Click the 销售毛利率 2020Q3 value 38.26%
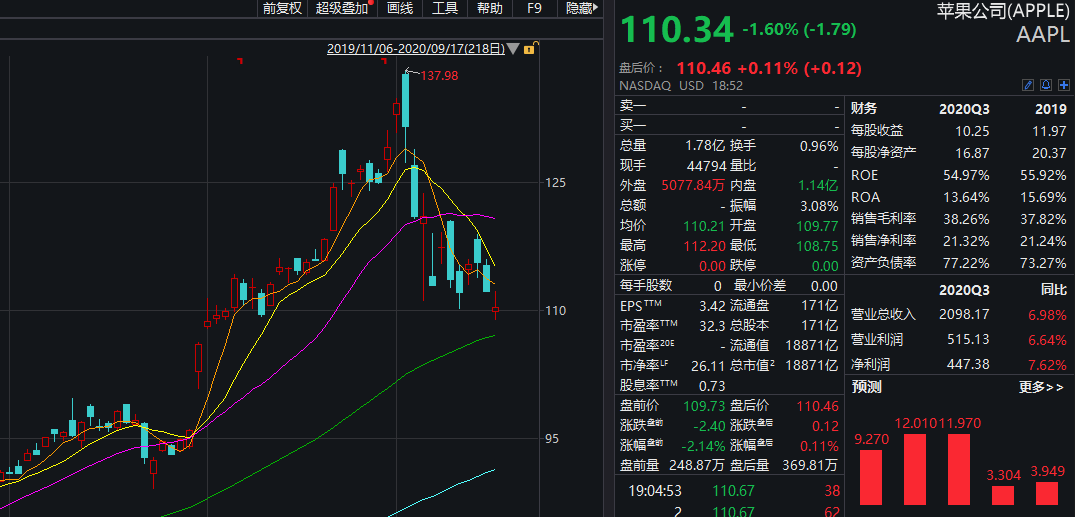The width and height of the screenshot is (1075, 517). click(967, 219)
